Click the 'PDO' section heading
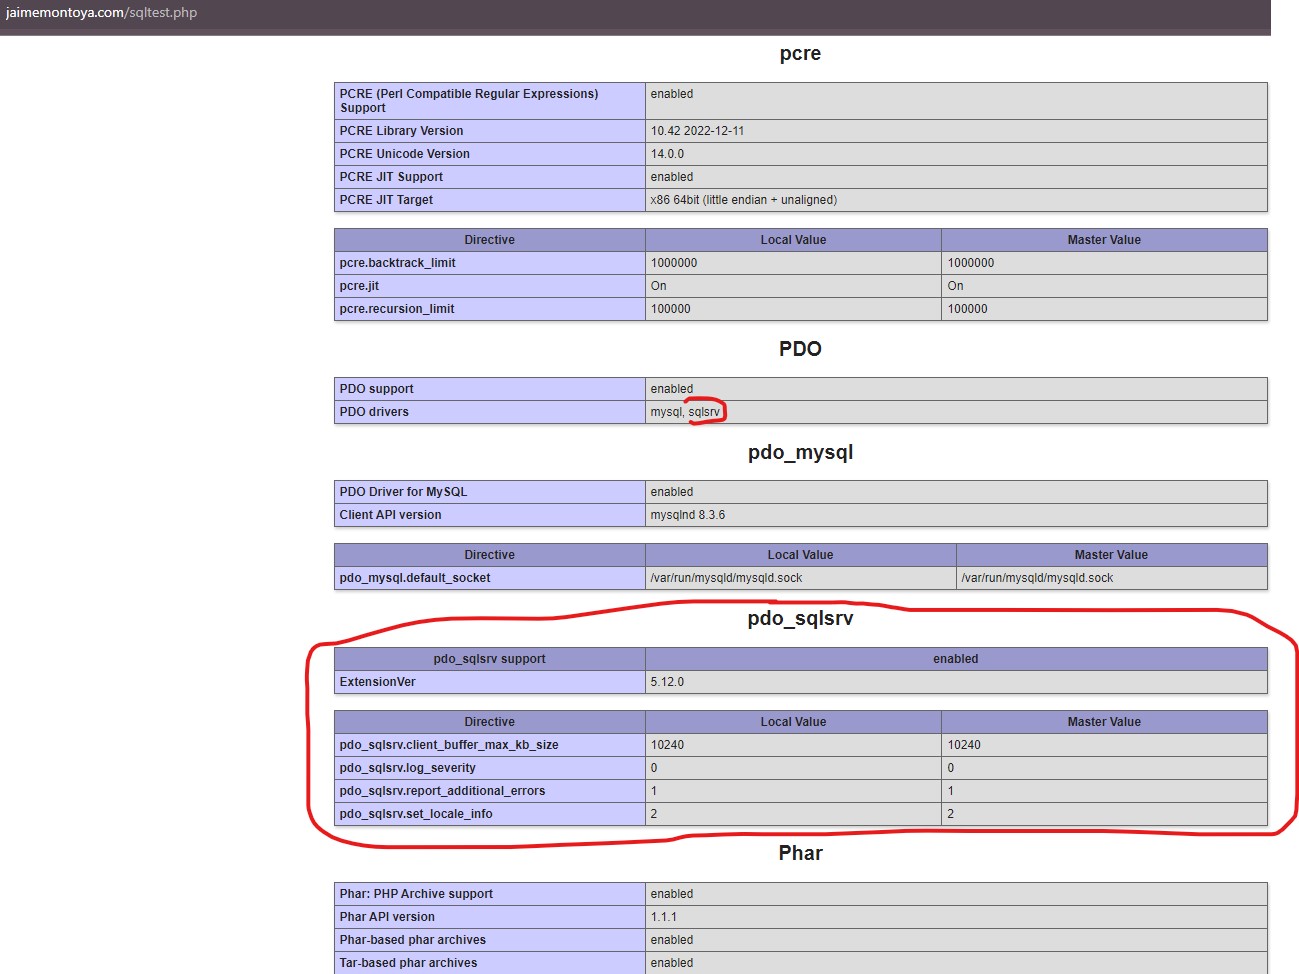 tap(800, 349)
